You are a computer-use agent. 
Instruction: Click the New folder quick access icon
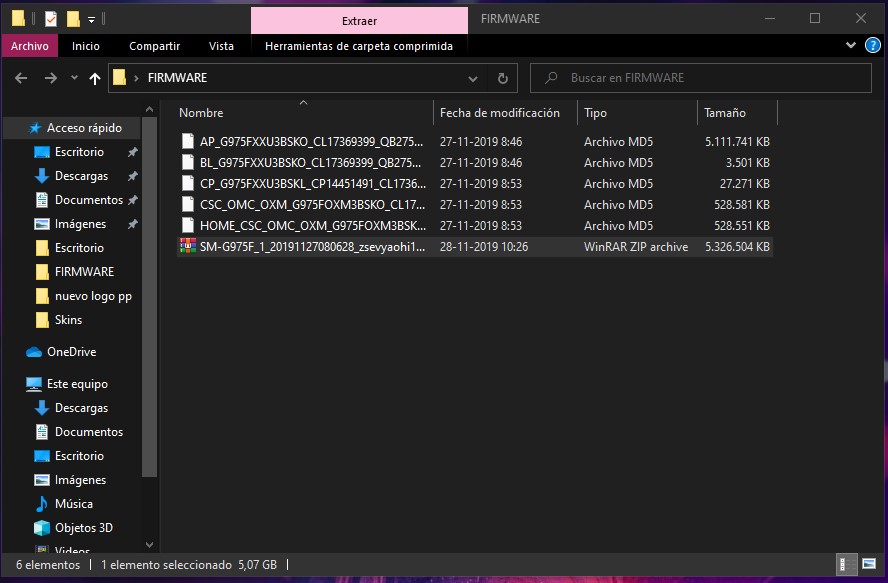(x=73, y=19)
